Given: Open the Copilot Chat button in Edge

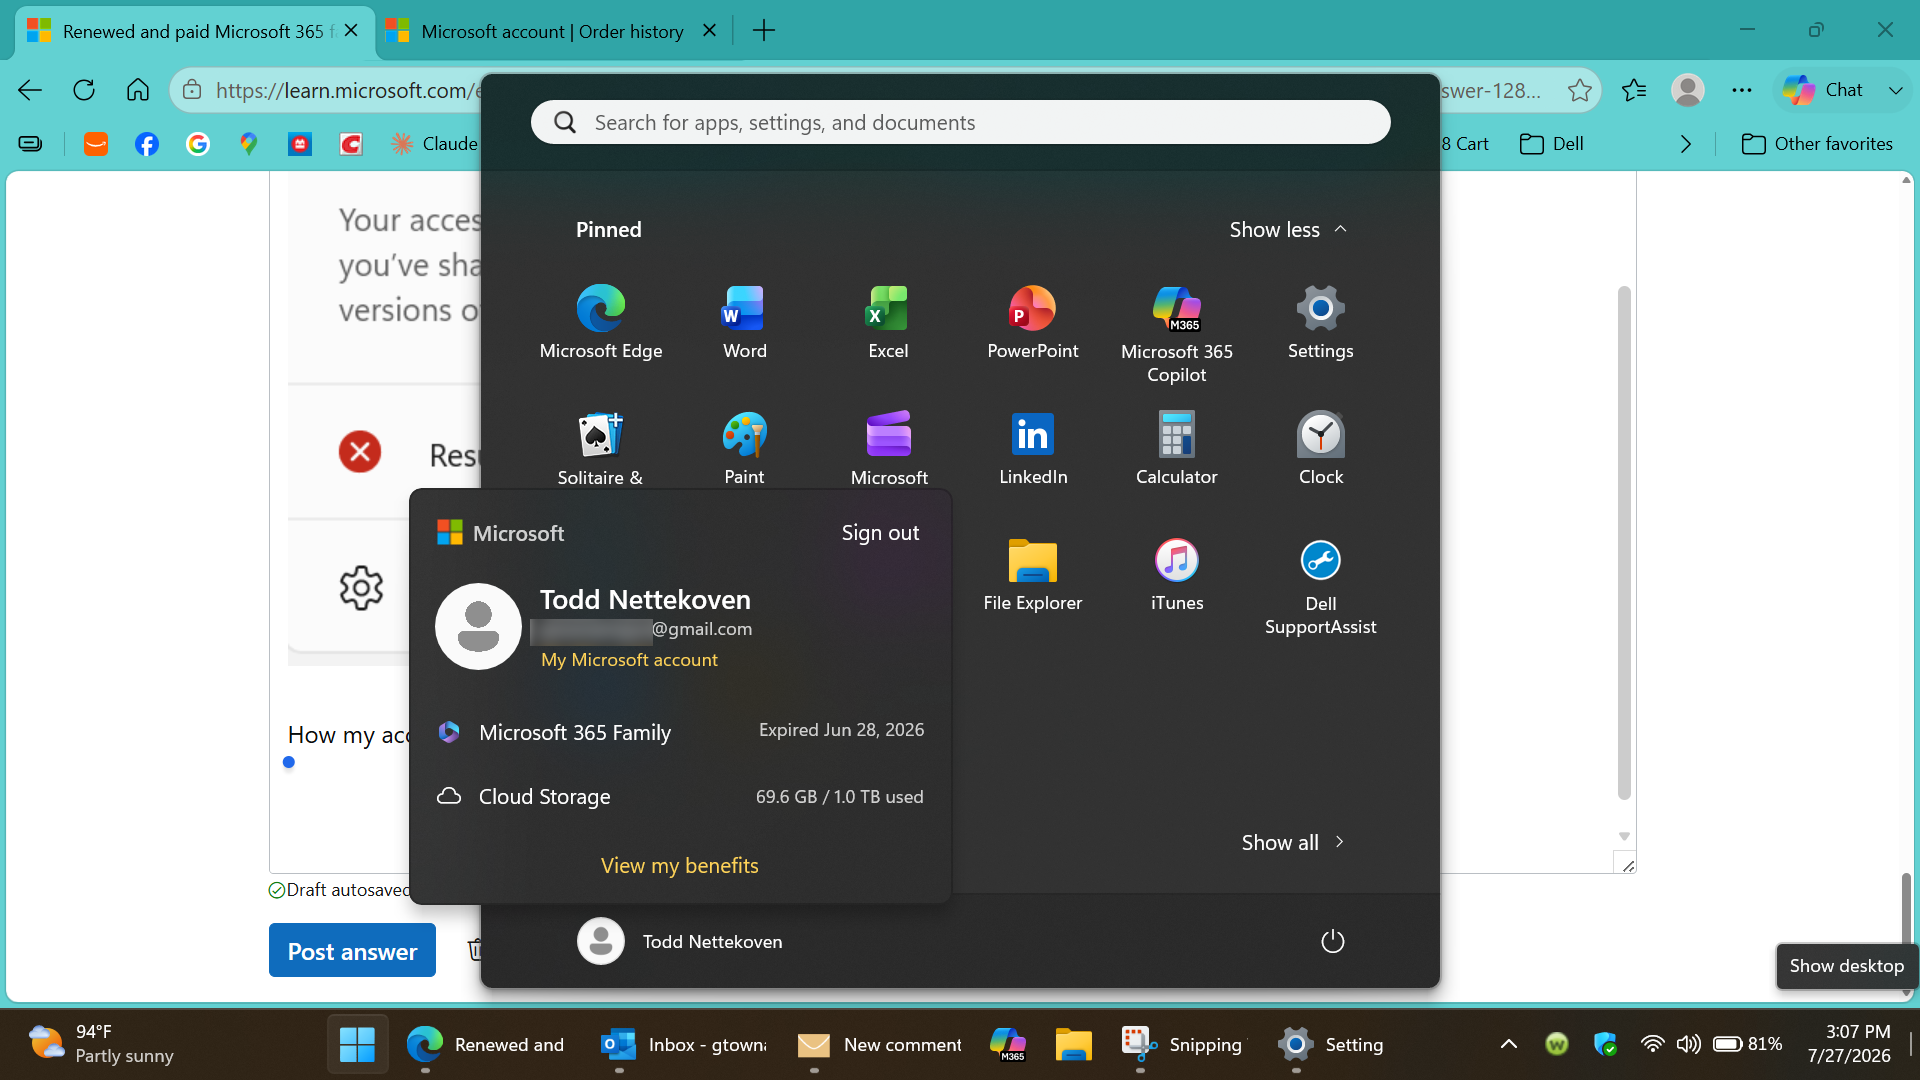Looking at the screenshot, I should (x=1824, y=90).
